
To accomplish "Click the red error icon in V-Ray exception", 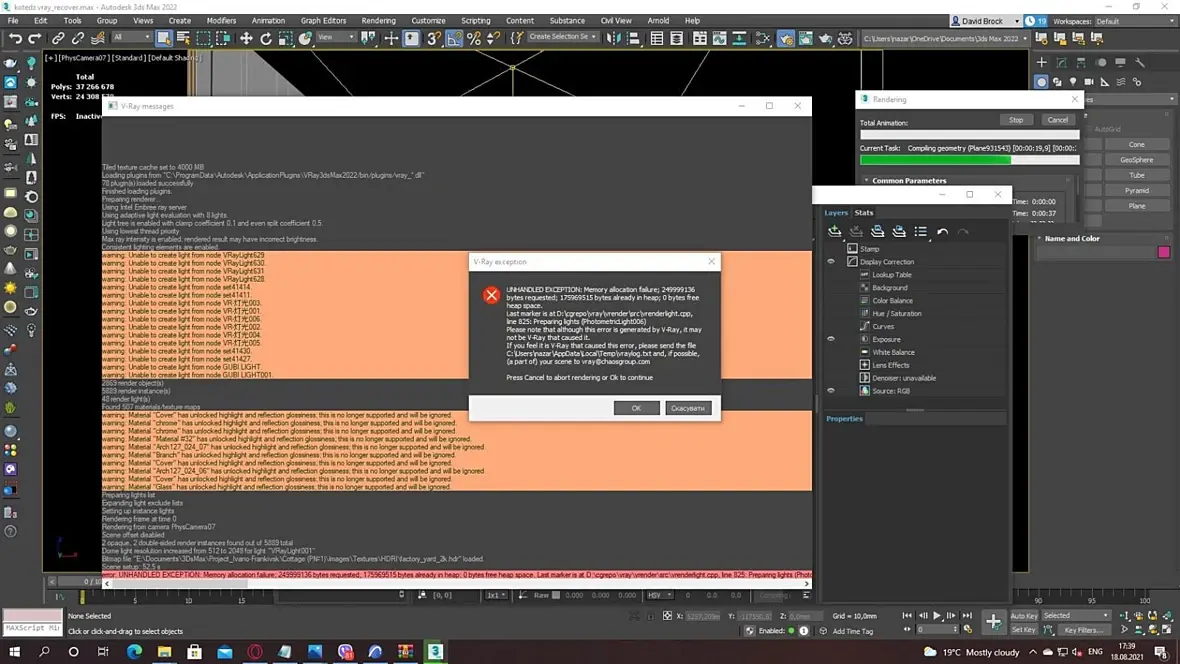I will point(491,295).
